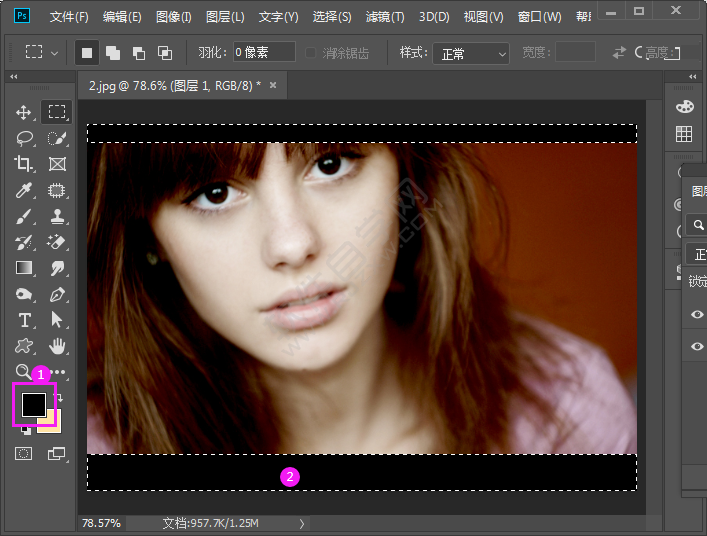Click the 羽化 feather input field
Screen dimensions: 707x536
[x=264, y=52]
